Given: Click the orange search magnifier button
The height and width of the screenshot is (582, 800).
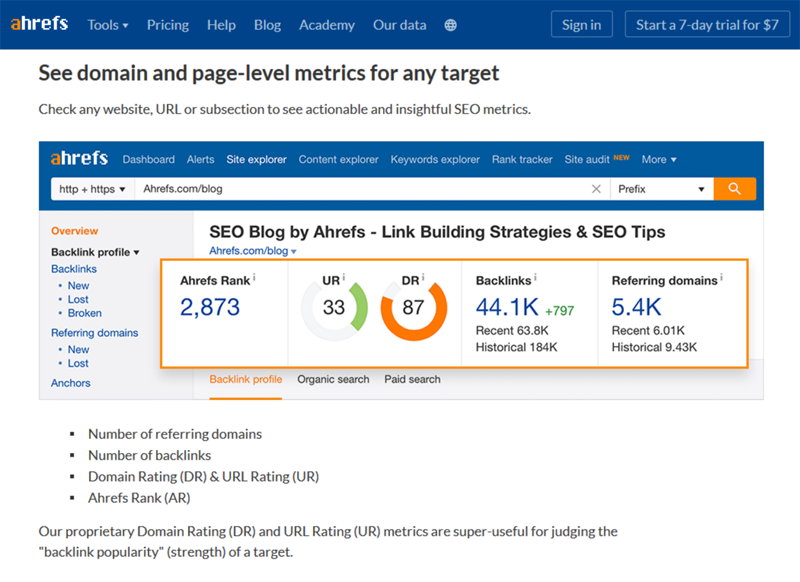Looking at the screenshot, I should click(x=734, y=189).
